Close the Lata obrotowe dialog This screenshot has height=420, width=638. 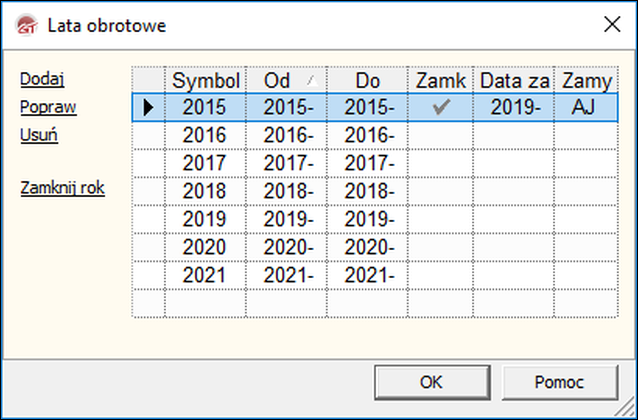(609, 25)
